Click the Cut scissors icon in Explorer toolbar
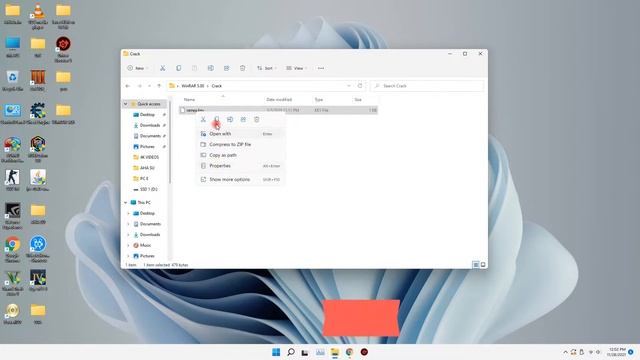The height and width of the screenshot is (360, 640). pos(162,68)
